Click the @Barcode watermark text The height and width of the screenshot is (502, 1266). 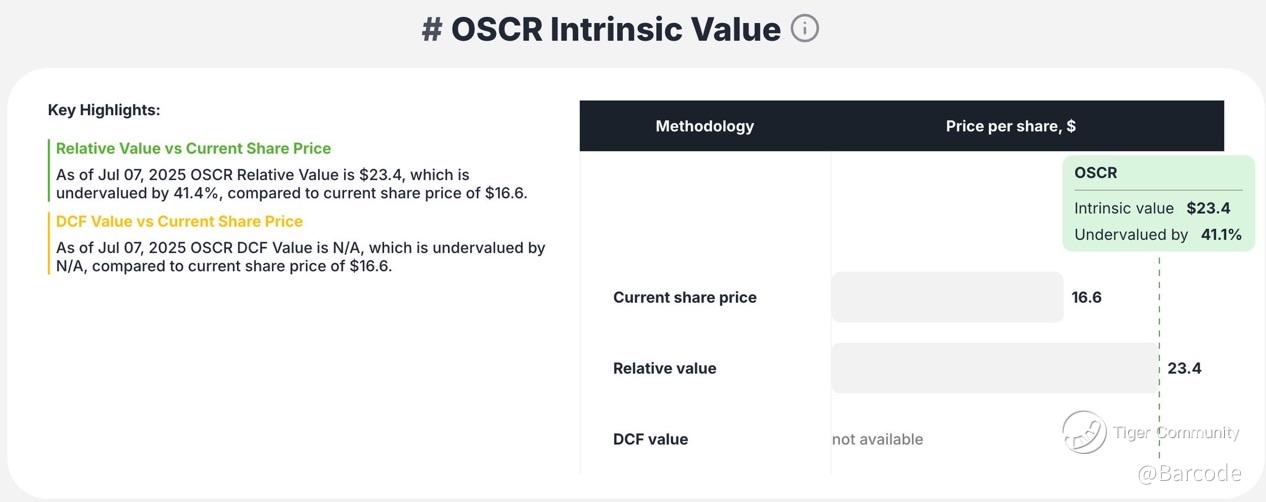click(1189, 473)
